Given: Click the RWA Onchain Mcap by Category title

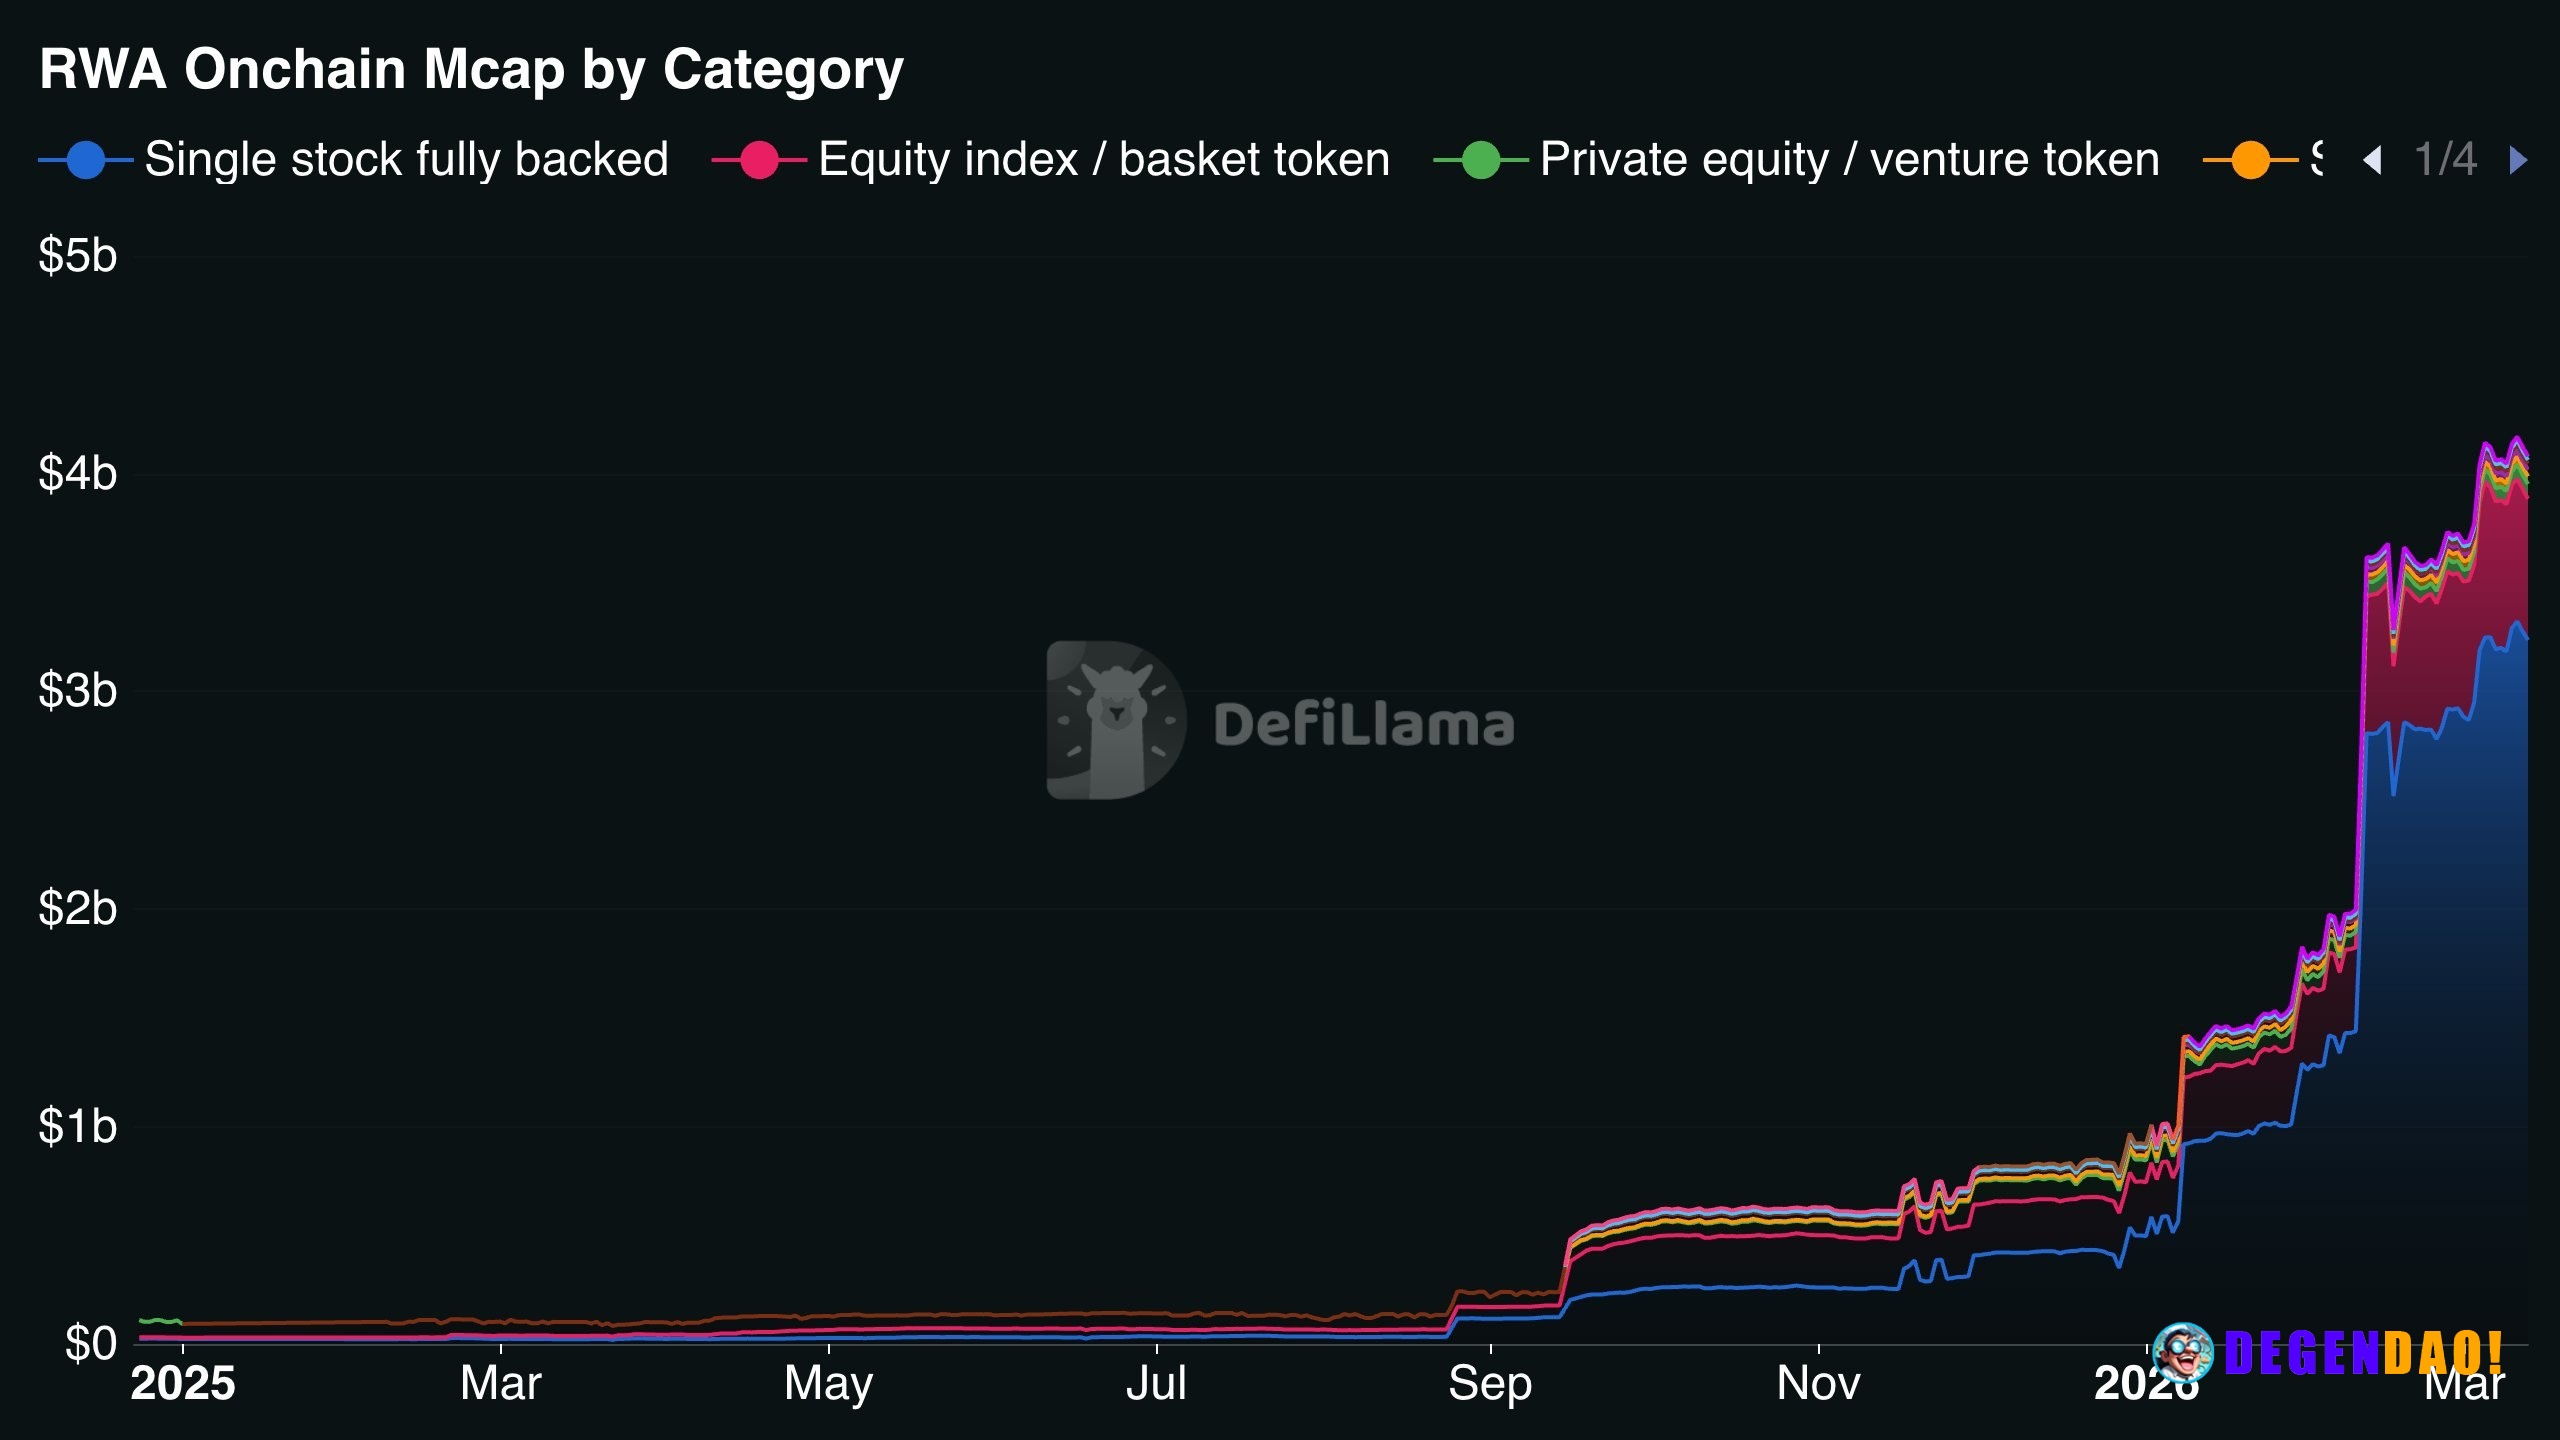Looking at the screenshot, I should 471,70.
